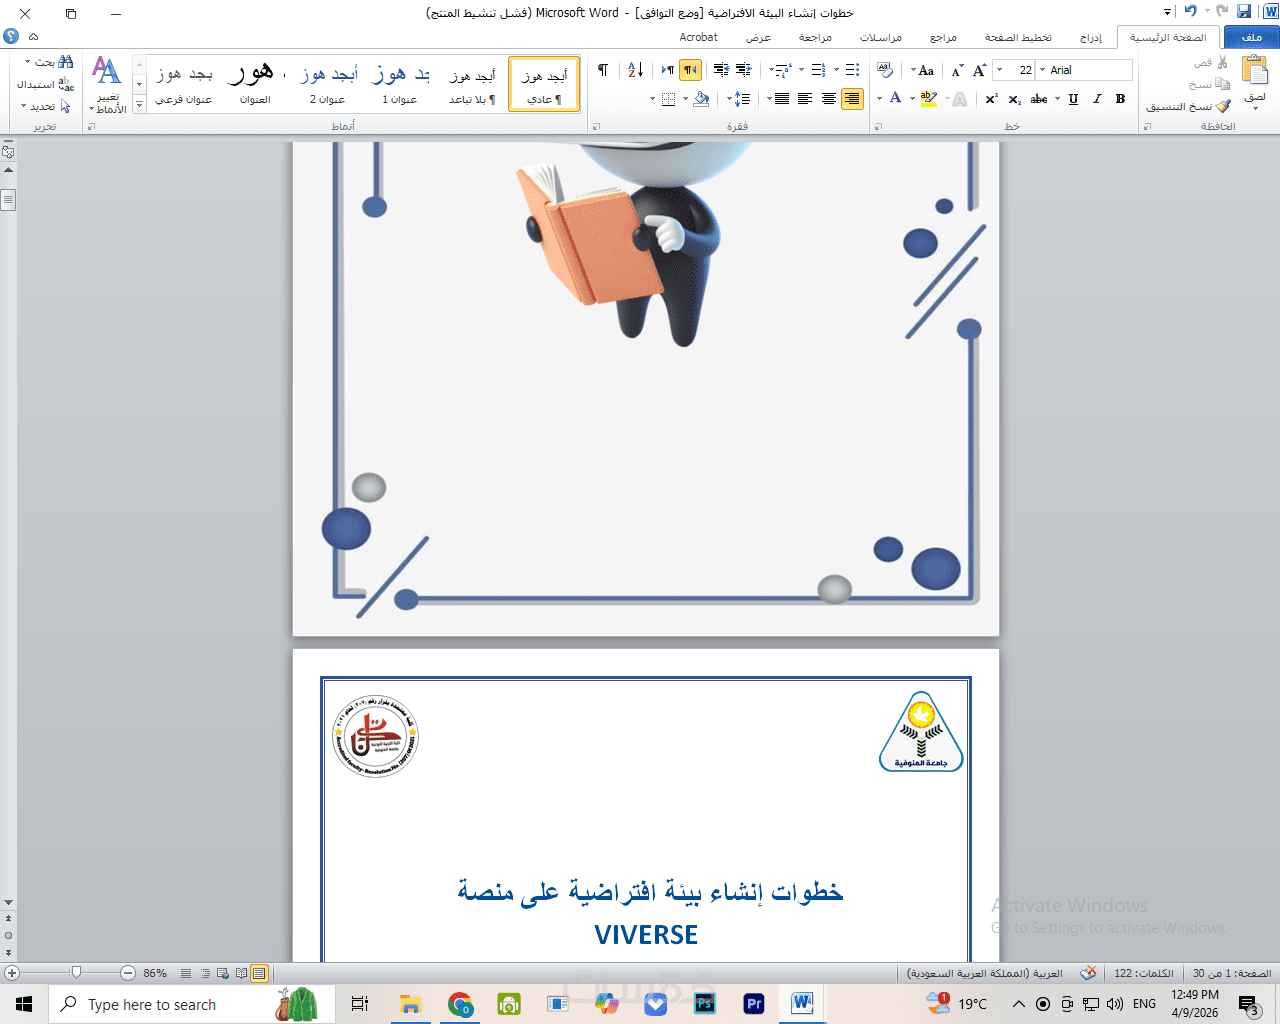Toggle Bold formatting

point(1120,99)
